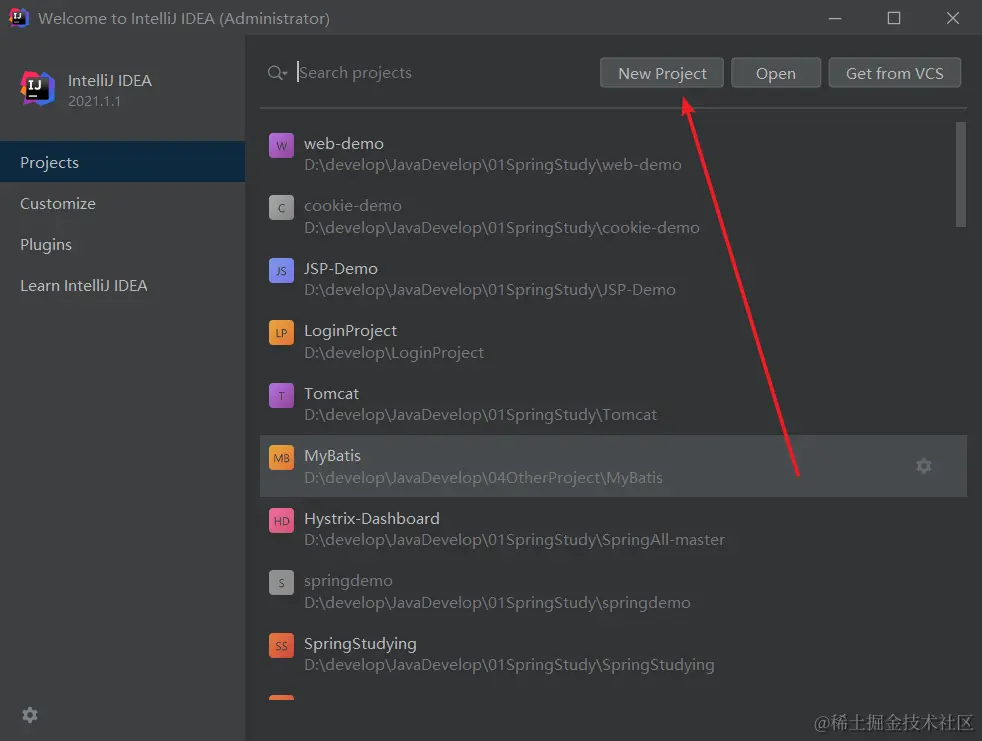Open the cookie-demo project entry
The height and width of the screenshot is (741, 982).
(x=613, y=216)
